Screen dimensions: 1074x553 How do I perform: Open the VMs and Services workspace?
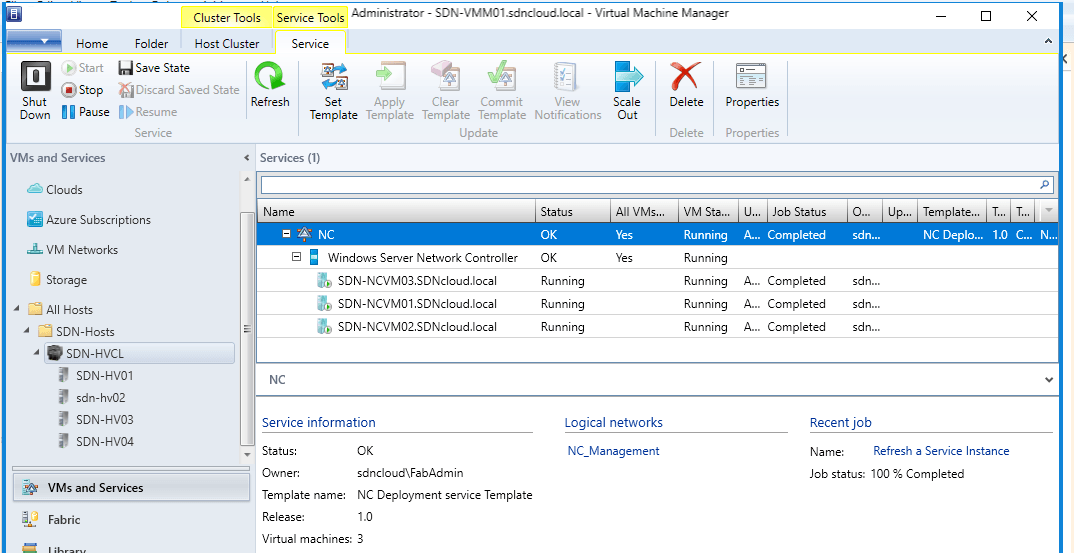point(131,488)
